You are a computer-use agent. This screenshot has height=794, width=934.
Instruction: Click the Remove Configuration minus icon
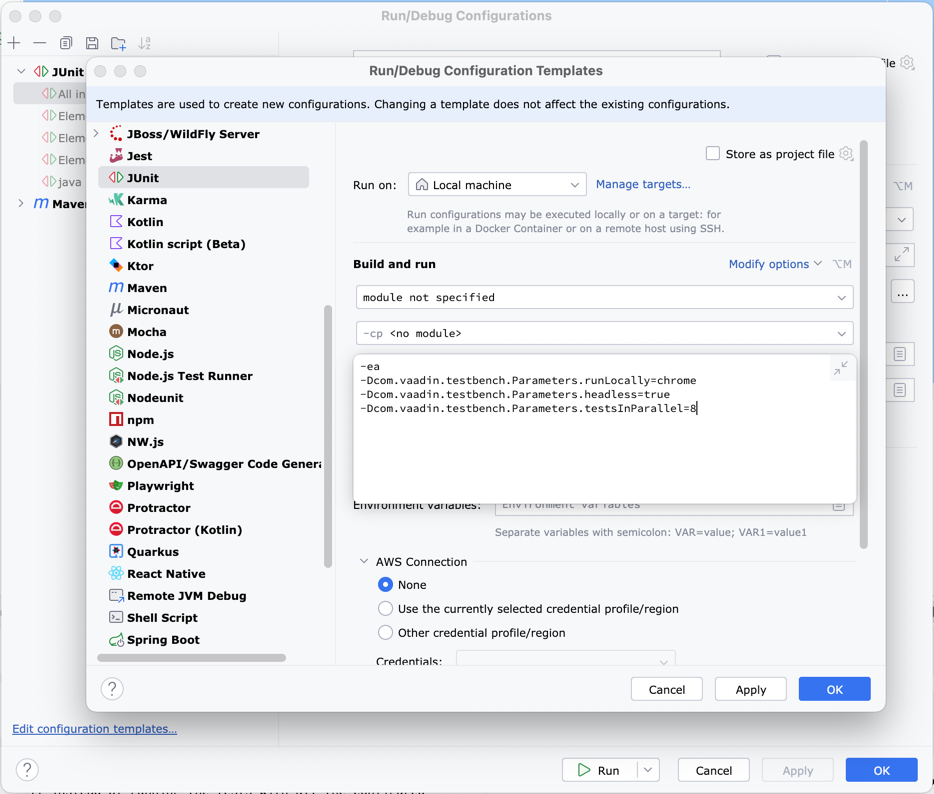(x=40, y=43)
